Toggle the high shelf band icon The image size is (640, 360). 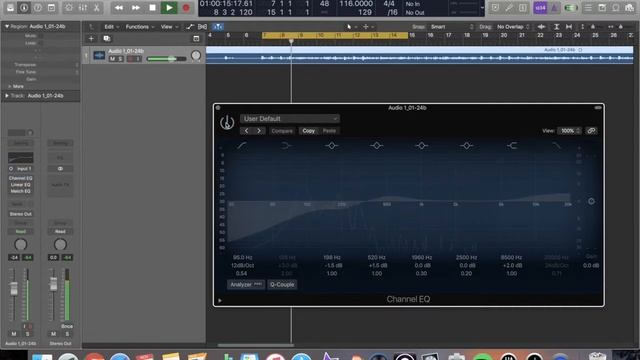tap(511, 145)
